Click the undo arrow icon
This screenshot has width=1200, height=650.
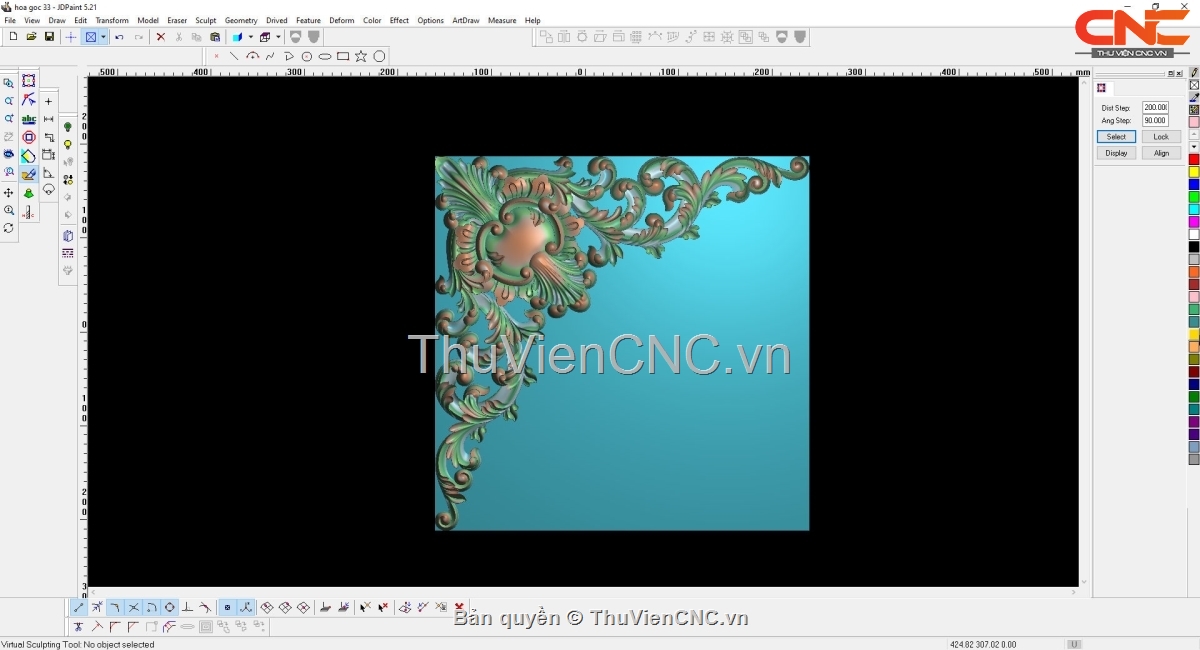click(x=119, y=37)
